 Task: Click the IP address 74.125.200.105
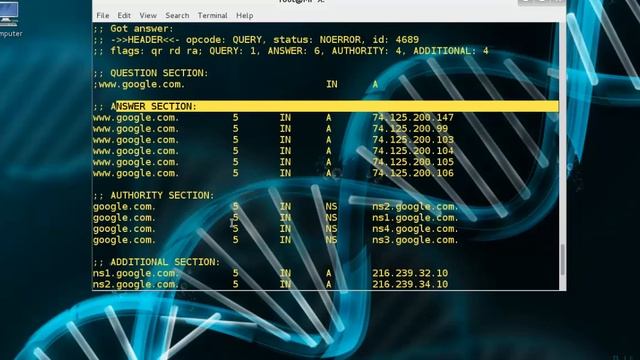(x=413, y=162)
